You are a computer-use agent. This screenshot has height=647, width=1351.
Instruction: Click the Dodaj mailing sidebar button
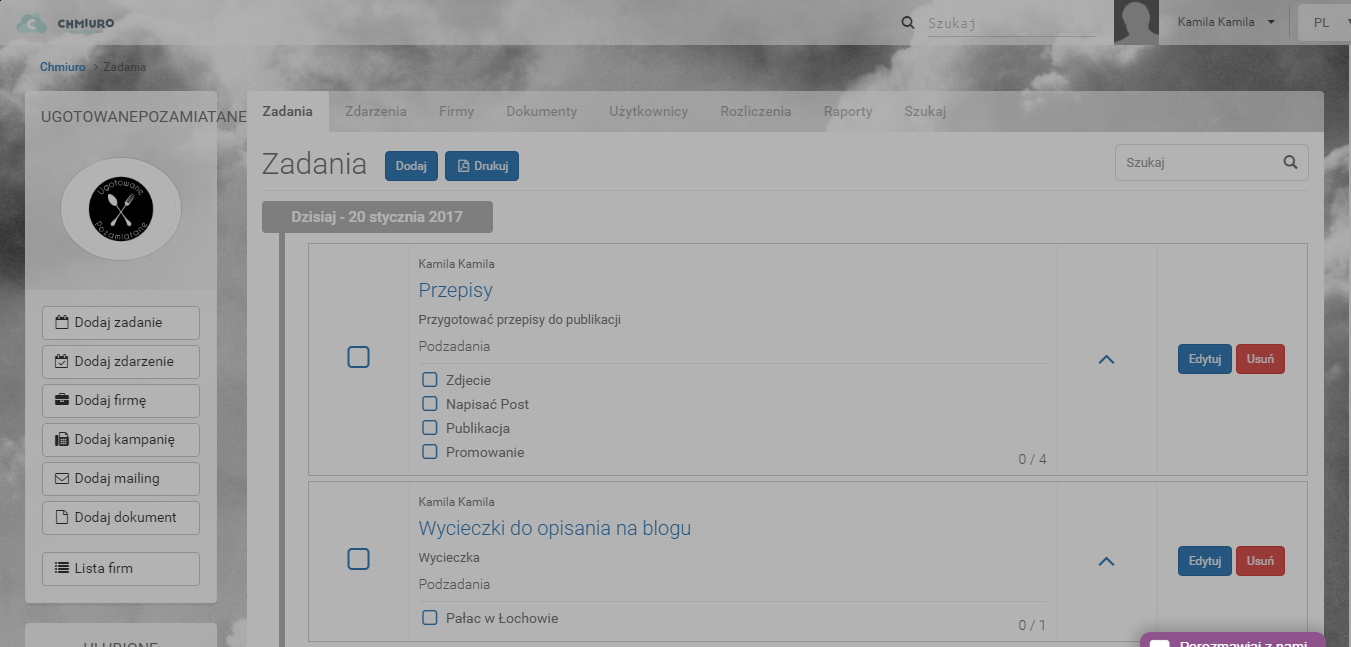pyautogui.click(x=121, y=479)
